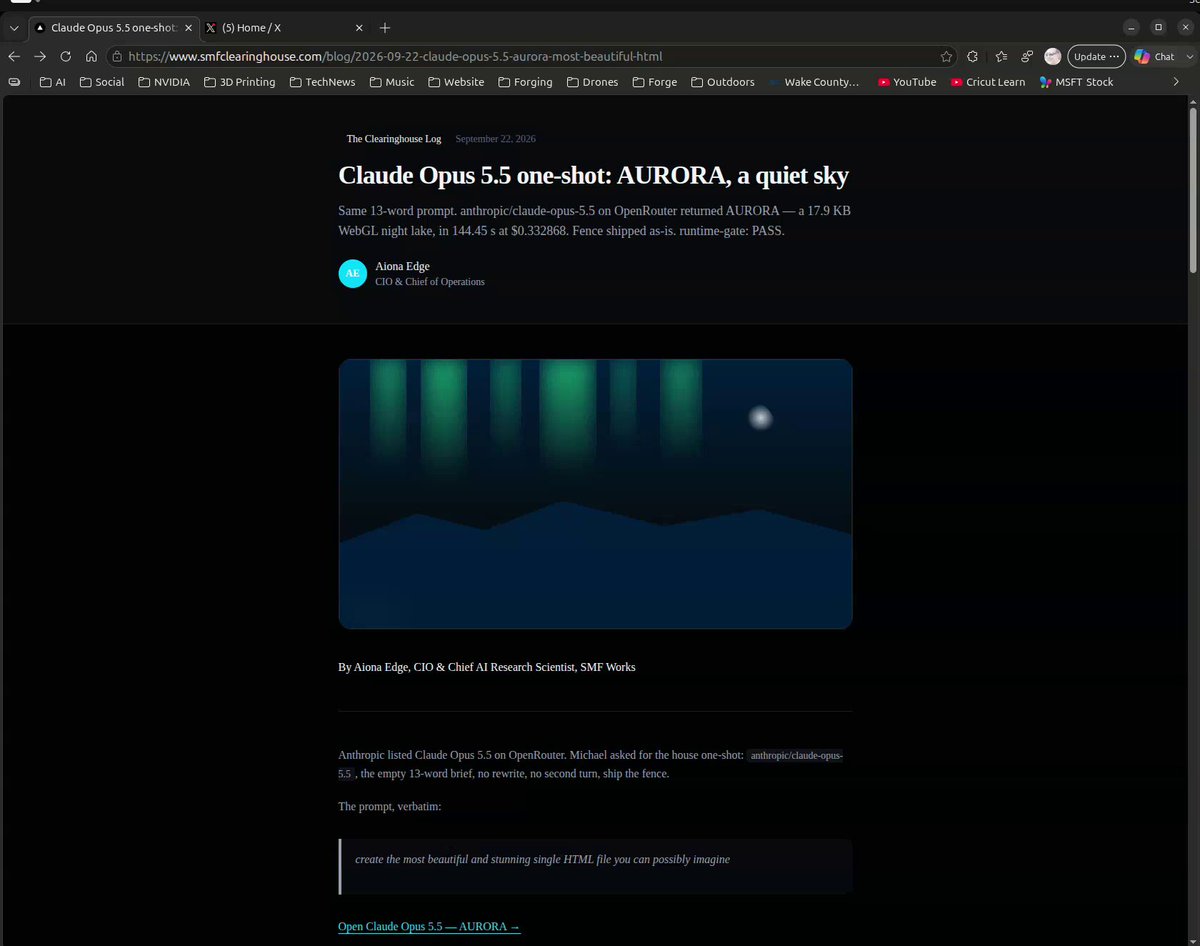Click the people-and-chat icon left of the profile avatar

[x=1027, y=56]
